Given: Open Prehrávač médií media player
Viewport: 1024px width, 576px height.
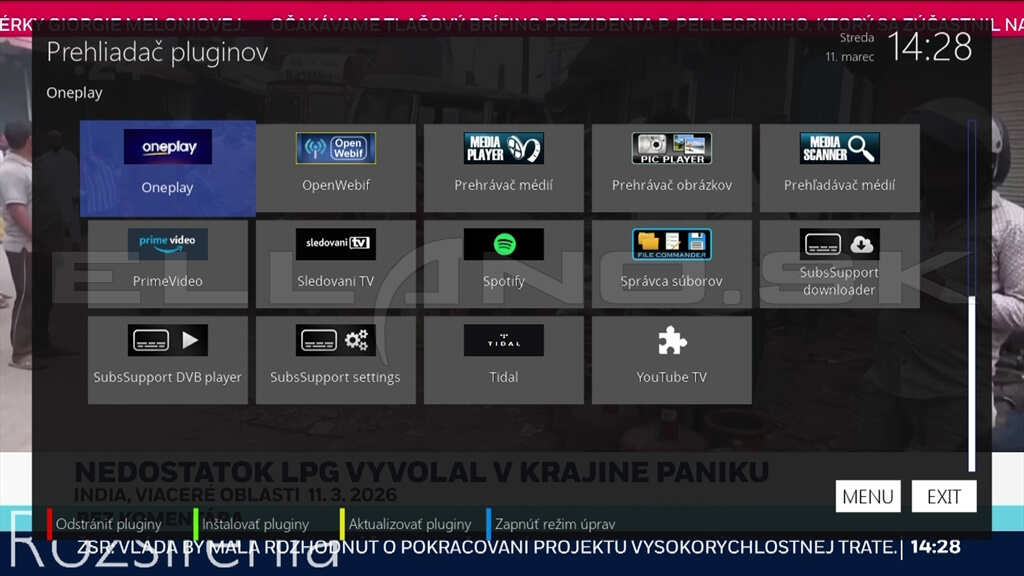Looking at the screenshot, I should tap(503, 168).
